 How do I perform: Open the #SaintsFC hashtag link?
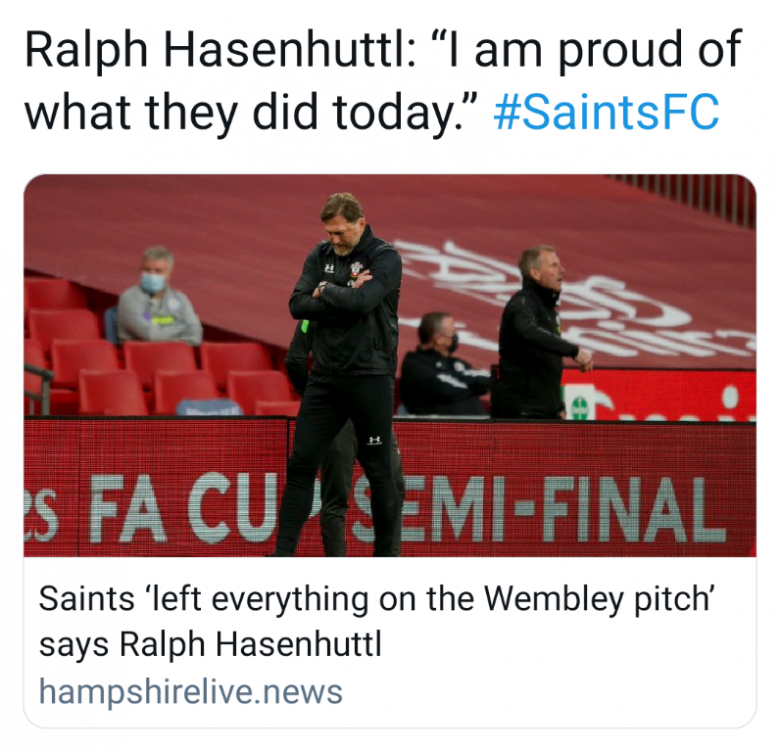click(606, 113)
